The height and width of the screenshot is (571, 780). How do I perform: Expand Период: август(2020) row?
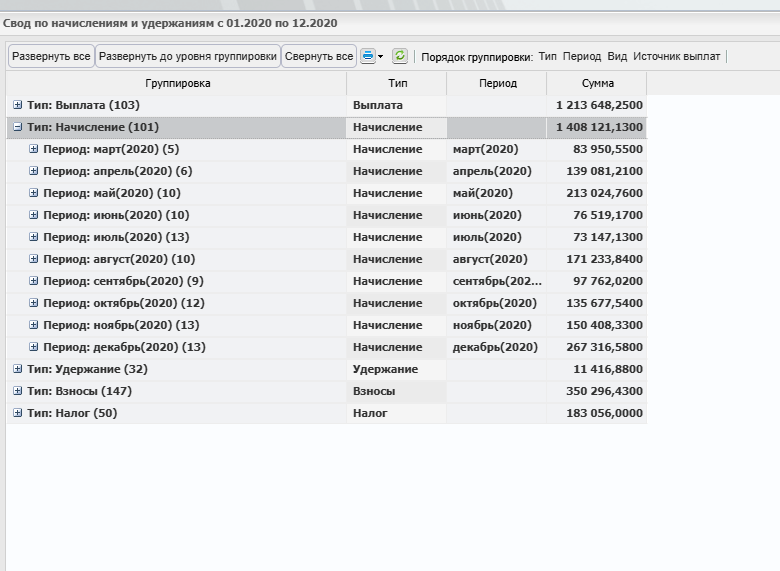(x=33, y=259)
